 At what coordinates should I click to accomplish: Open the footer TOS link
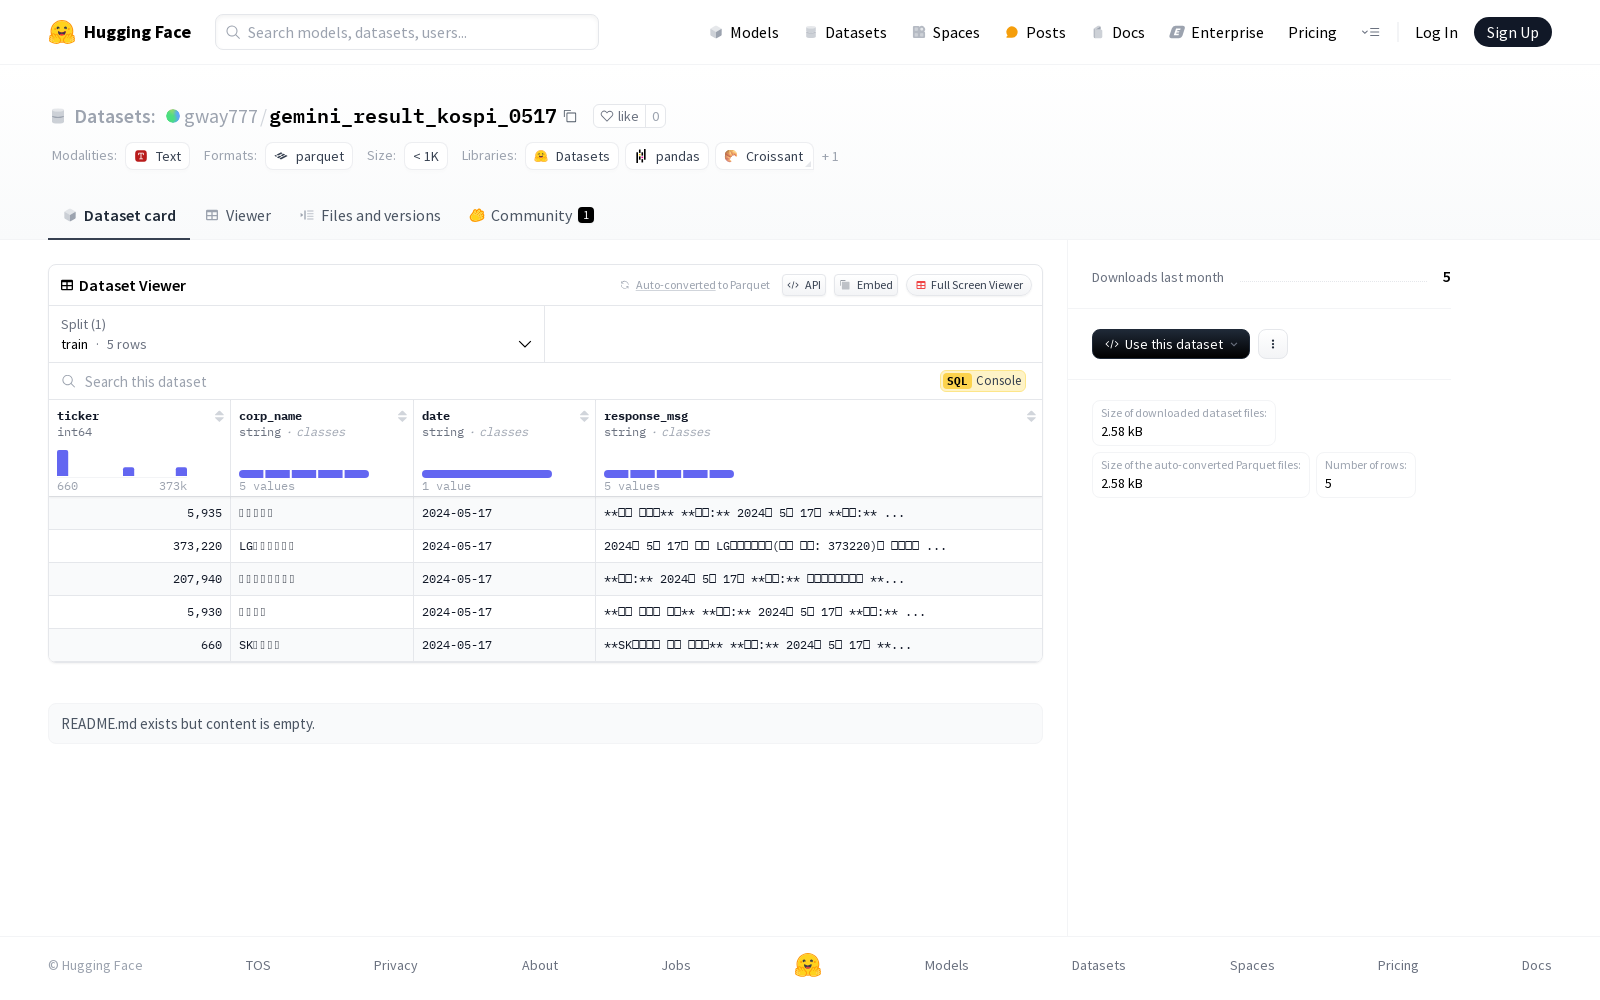coord(258,965)
